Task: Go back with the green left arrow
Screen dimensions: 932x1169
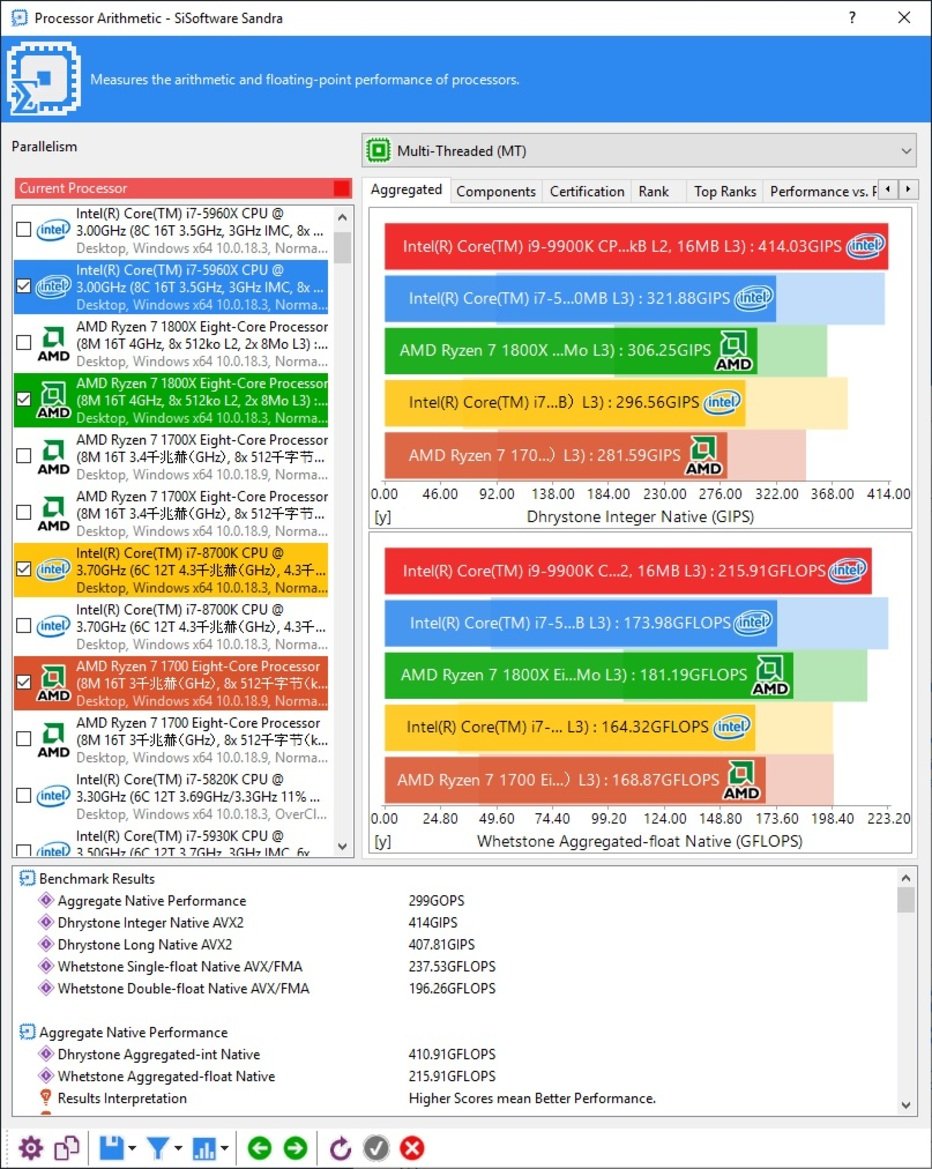Action: [259, 1147]
